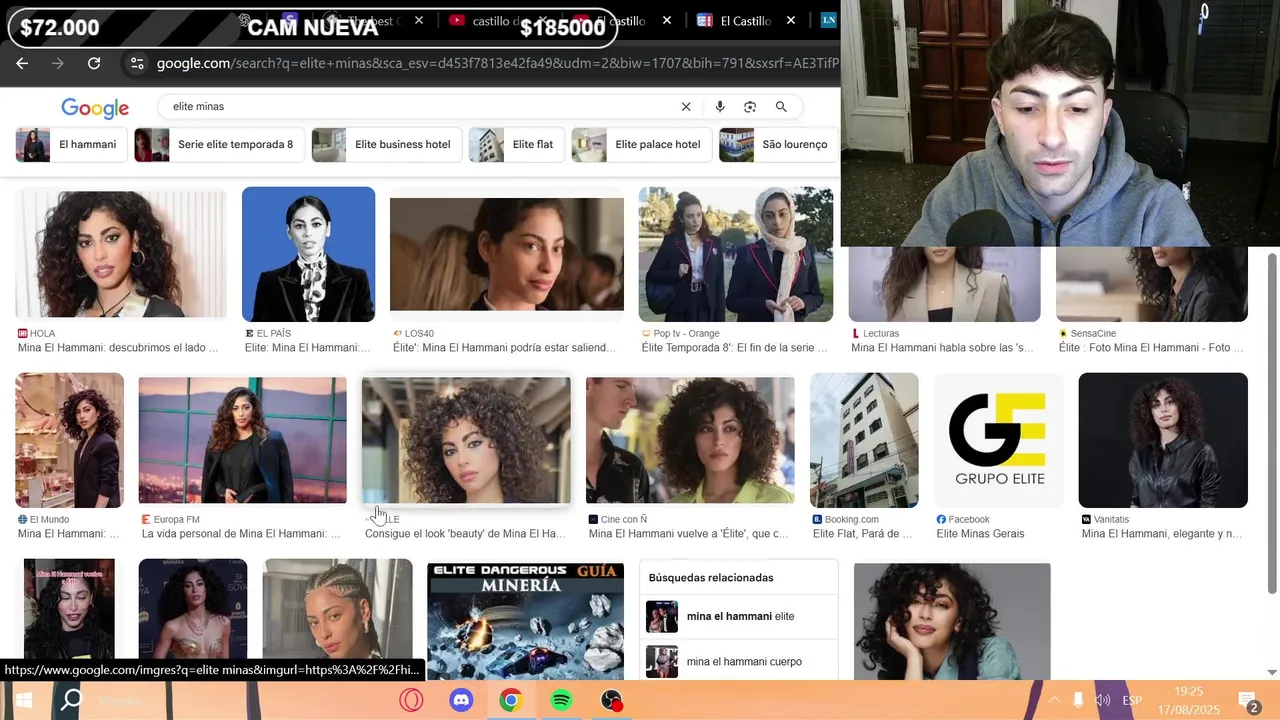Viewport: 1280px width, 720px height.
Task: Open the EL PAÍS image result thumbnail
Action: pos(308,254)
